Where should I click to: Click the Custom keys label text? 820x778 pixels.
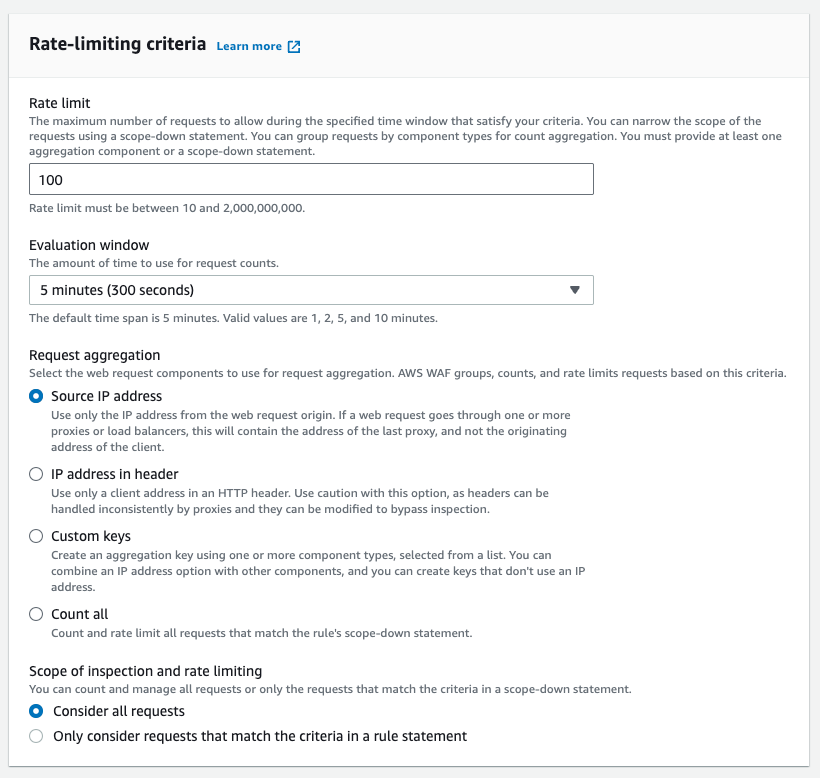(x=91, y=536)
